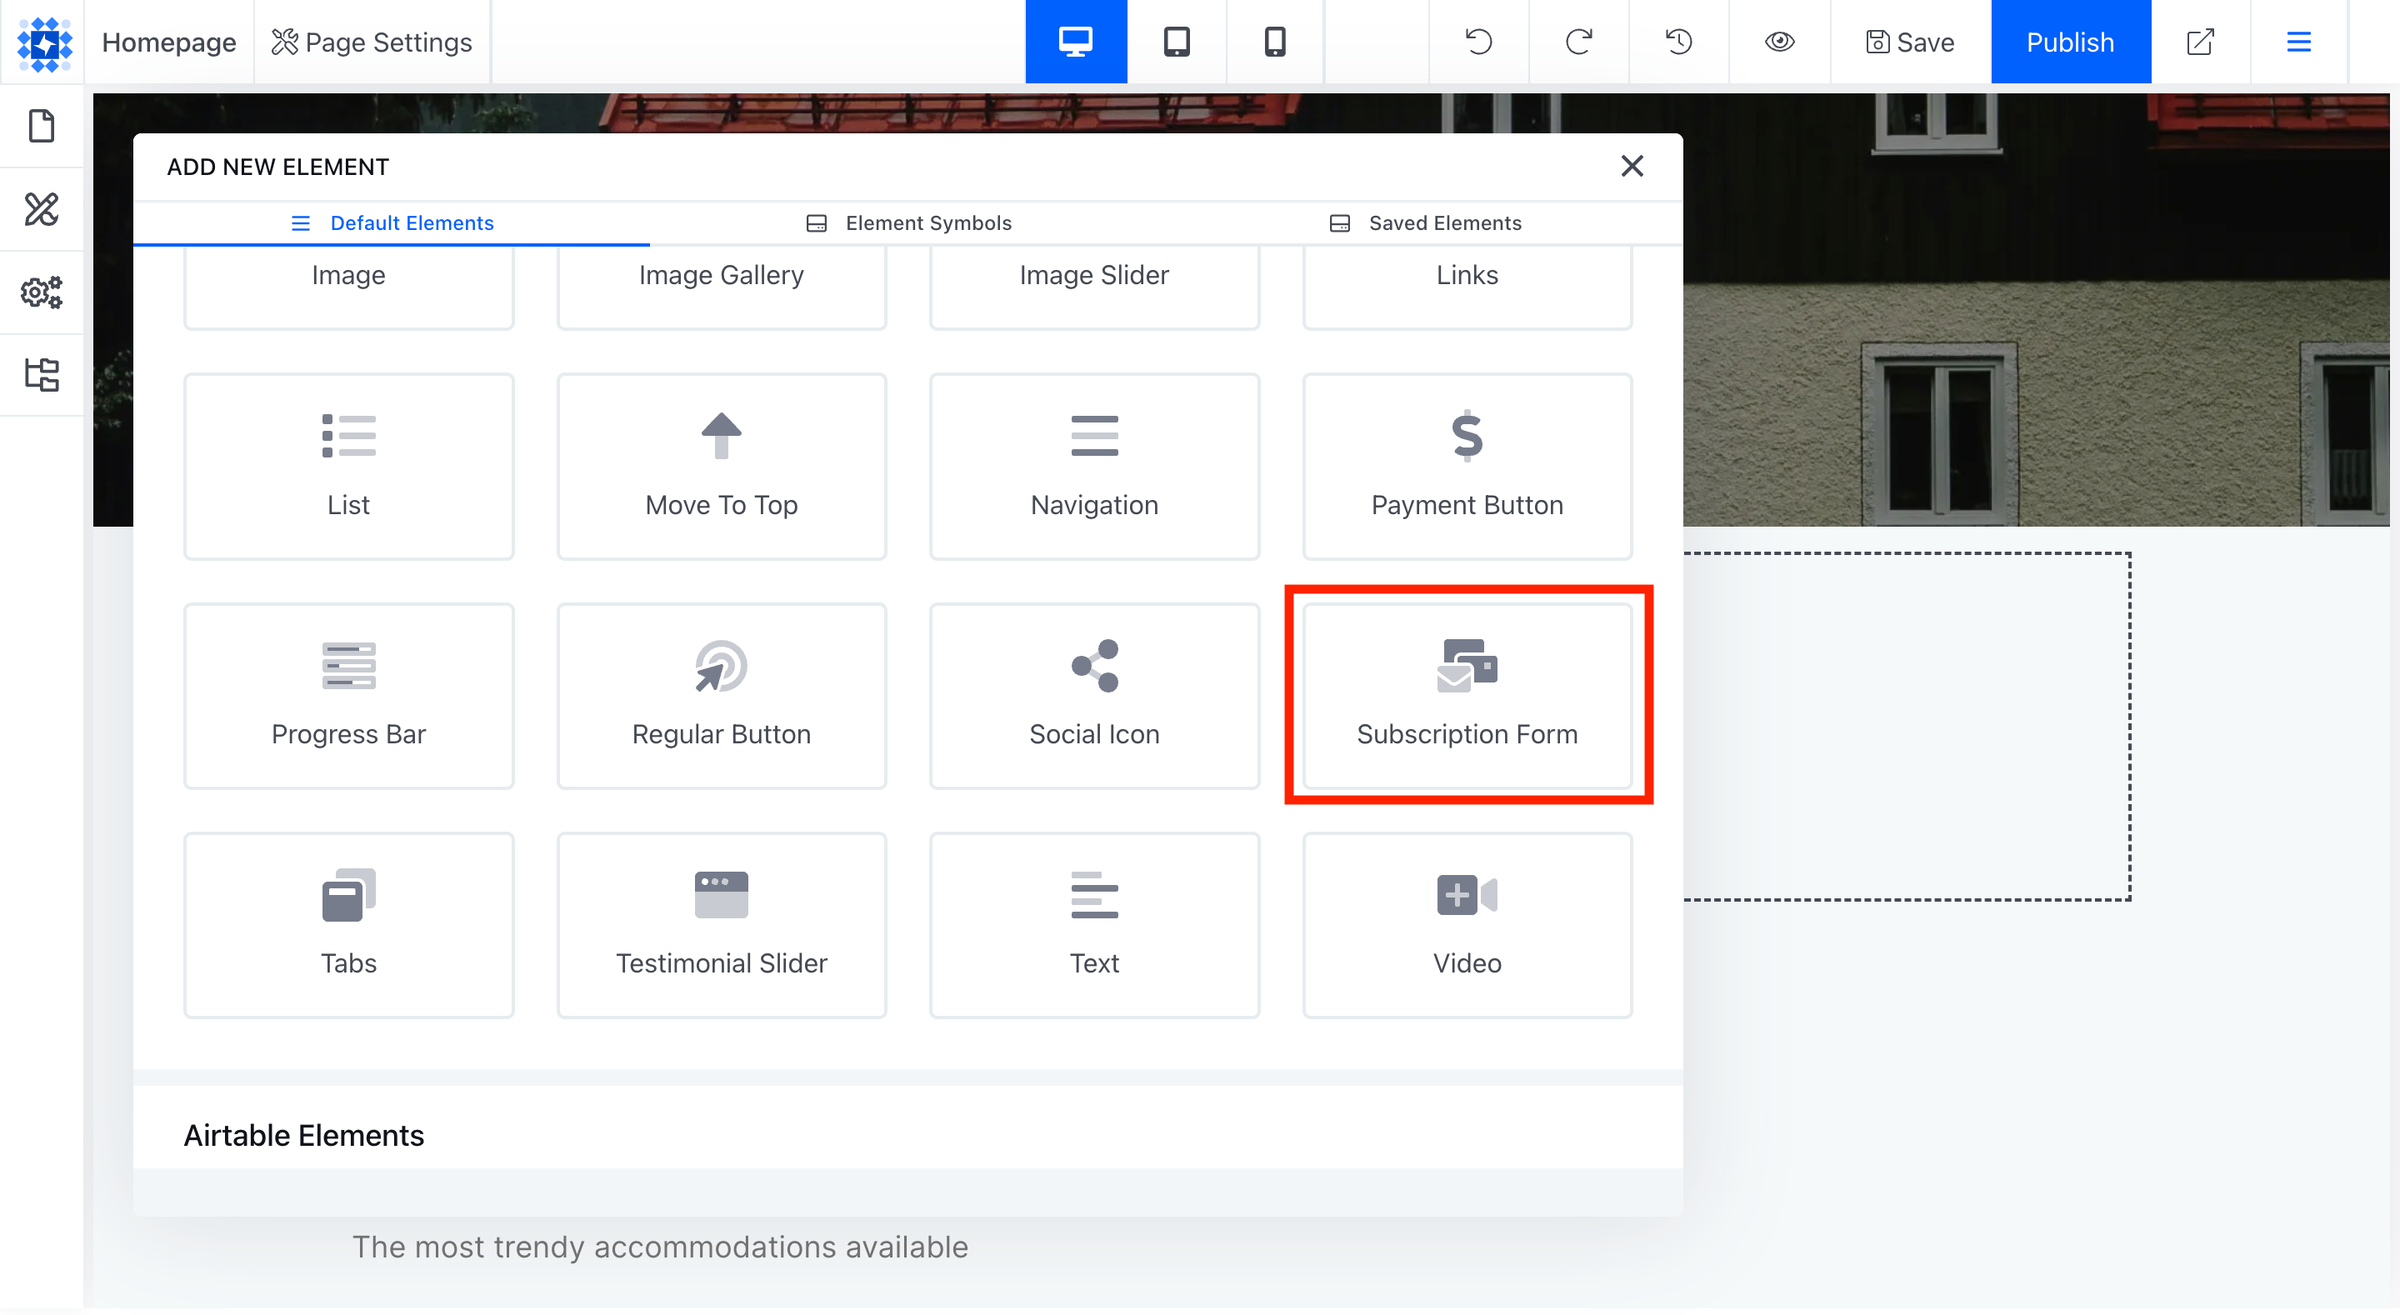Click the Default Elements tab
Image resolution: width=2400 pixels, height=1315 pixels.
coord(410,222)
